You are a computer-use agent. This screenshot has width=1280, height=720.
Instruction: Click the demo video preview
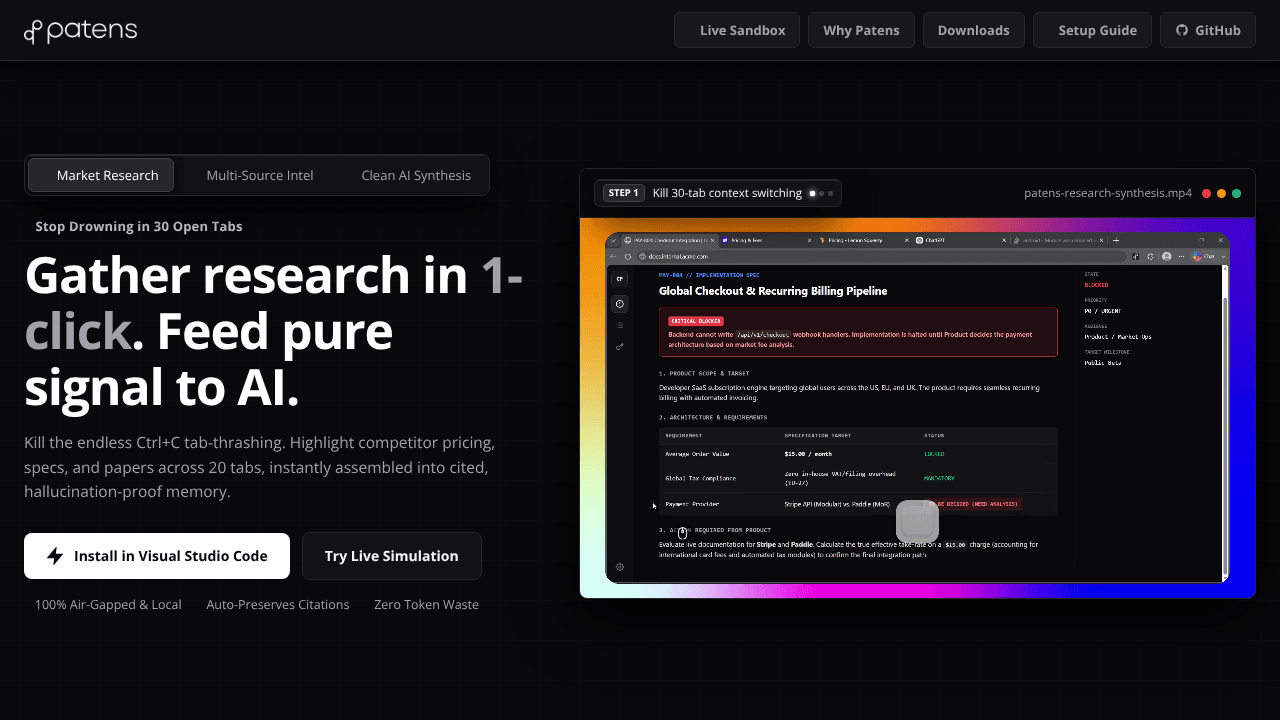pyautogui.click(x=917, y=408)
